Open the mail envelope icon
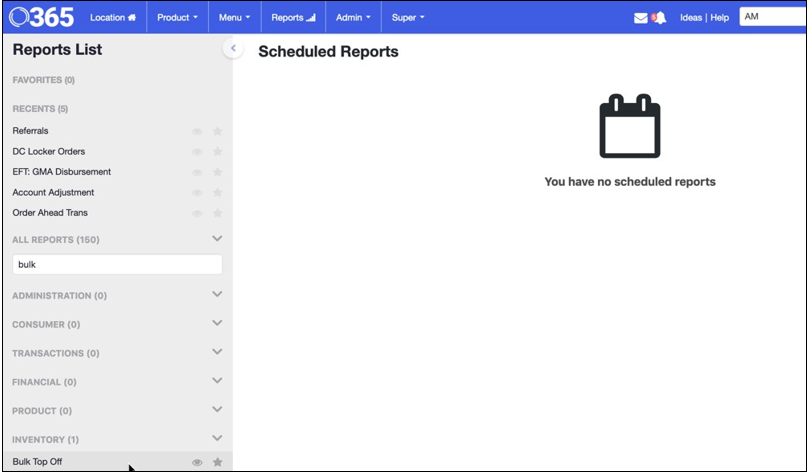 641,18
